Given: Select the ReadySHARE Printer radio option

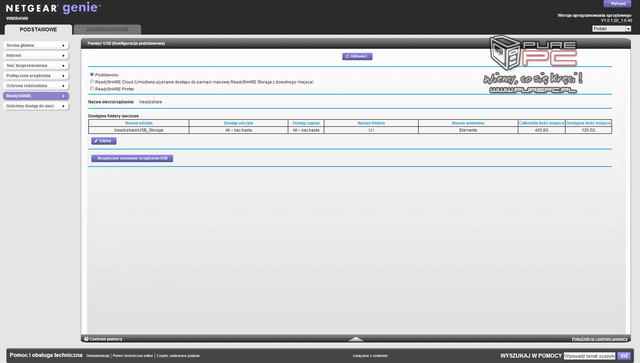Looking at the screenshot, I should tap(92, 89).
